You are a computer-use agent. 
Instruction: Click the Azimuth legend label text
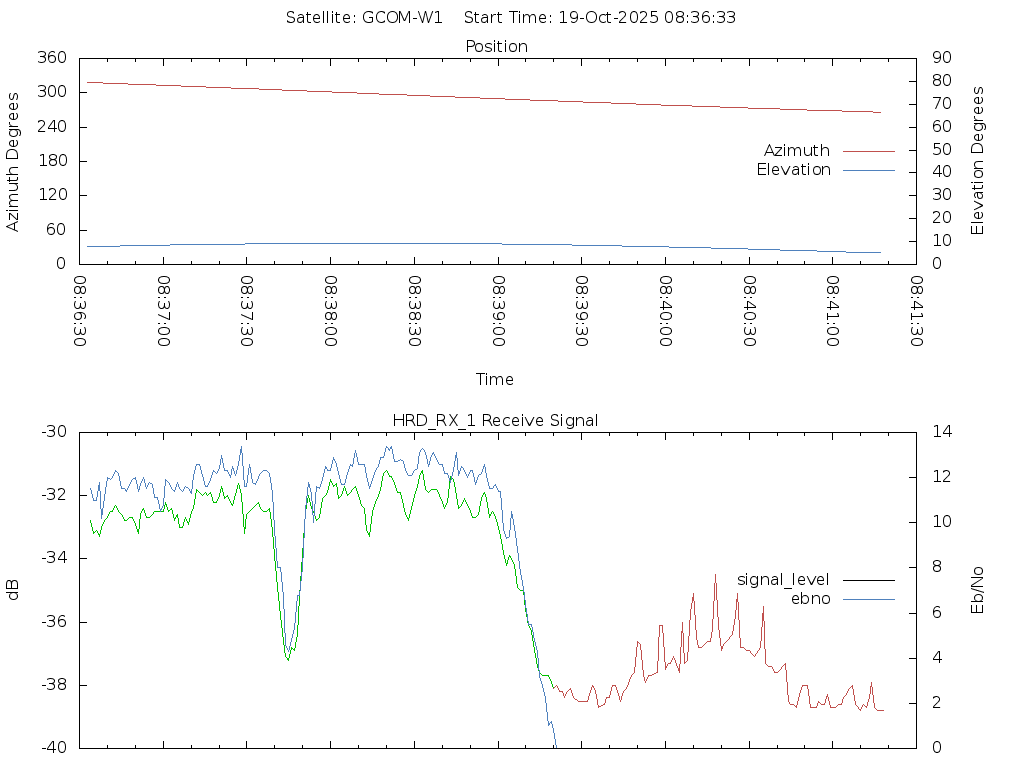(796, 151)
